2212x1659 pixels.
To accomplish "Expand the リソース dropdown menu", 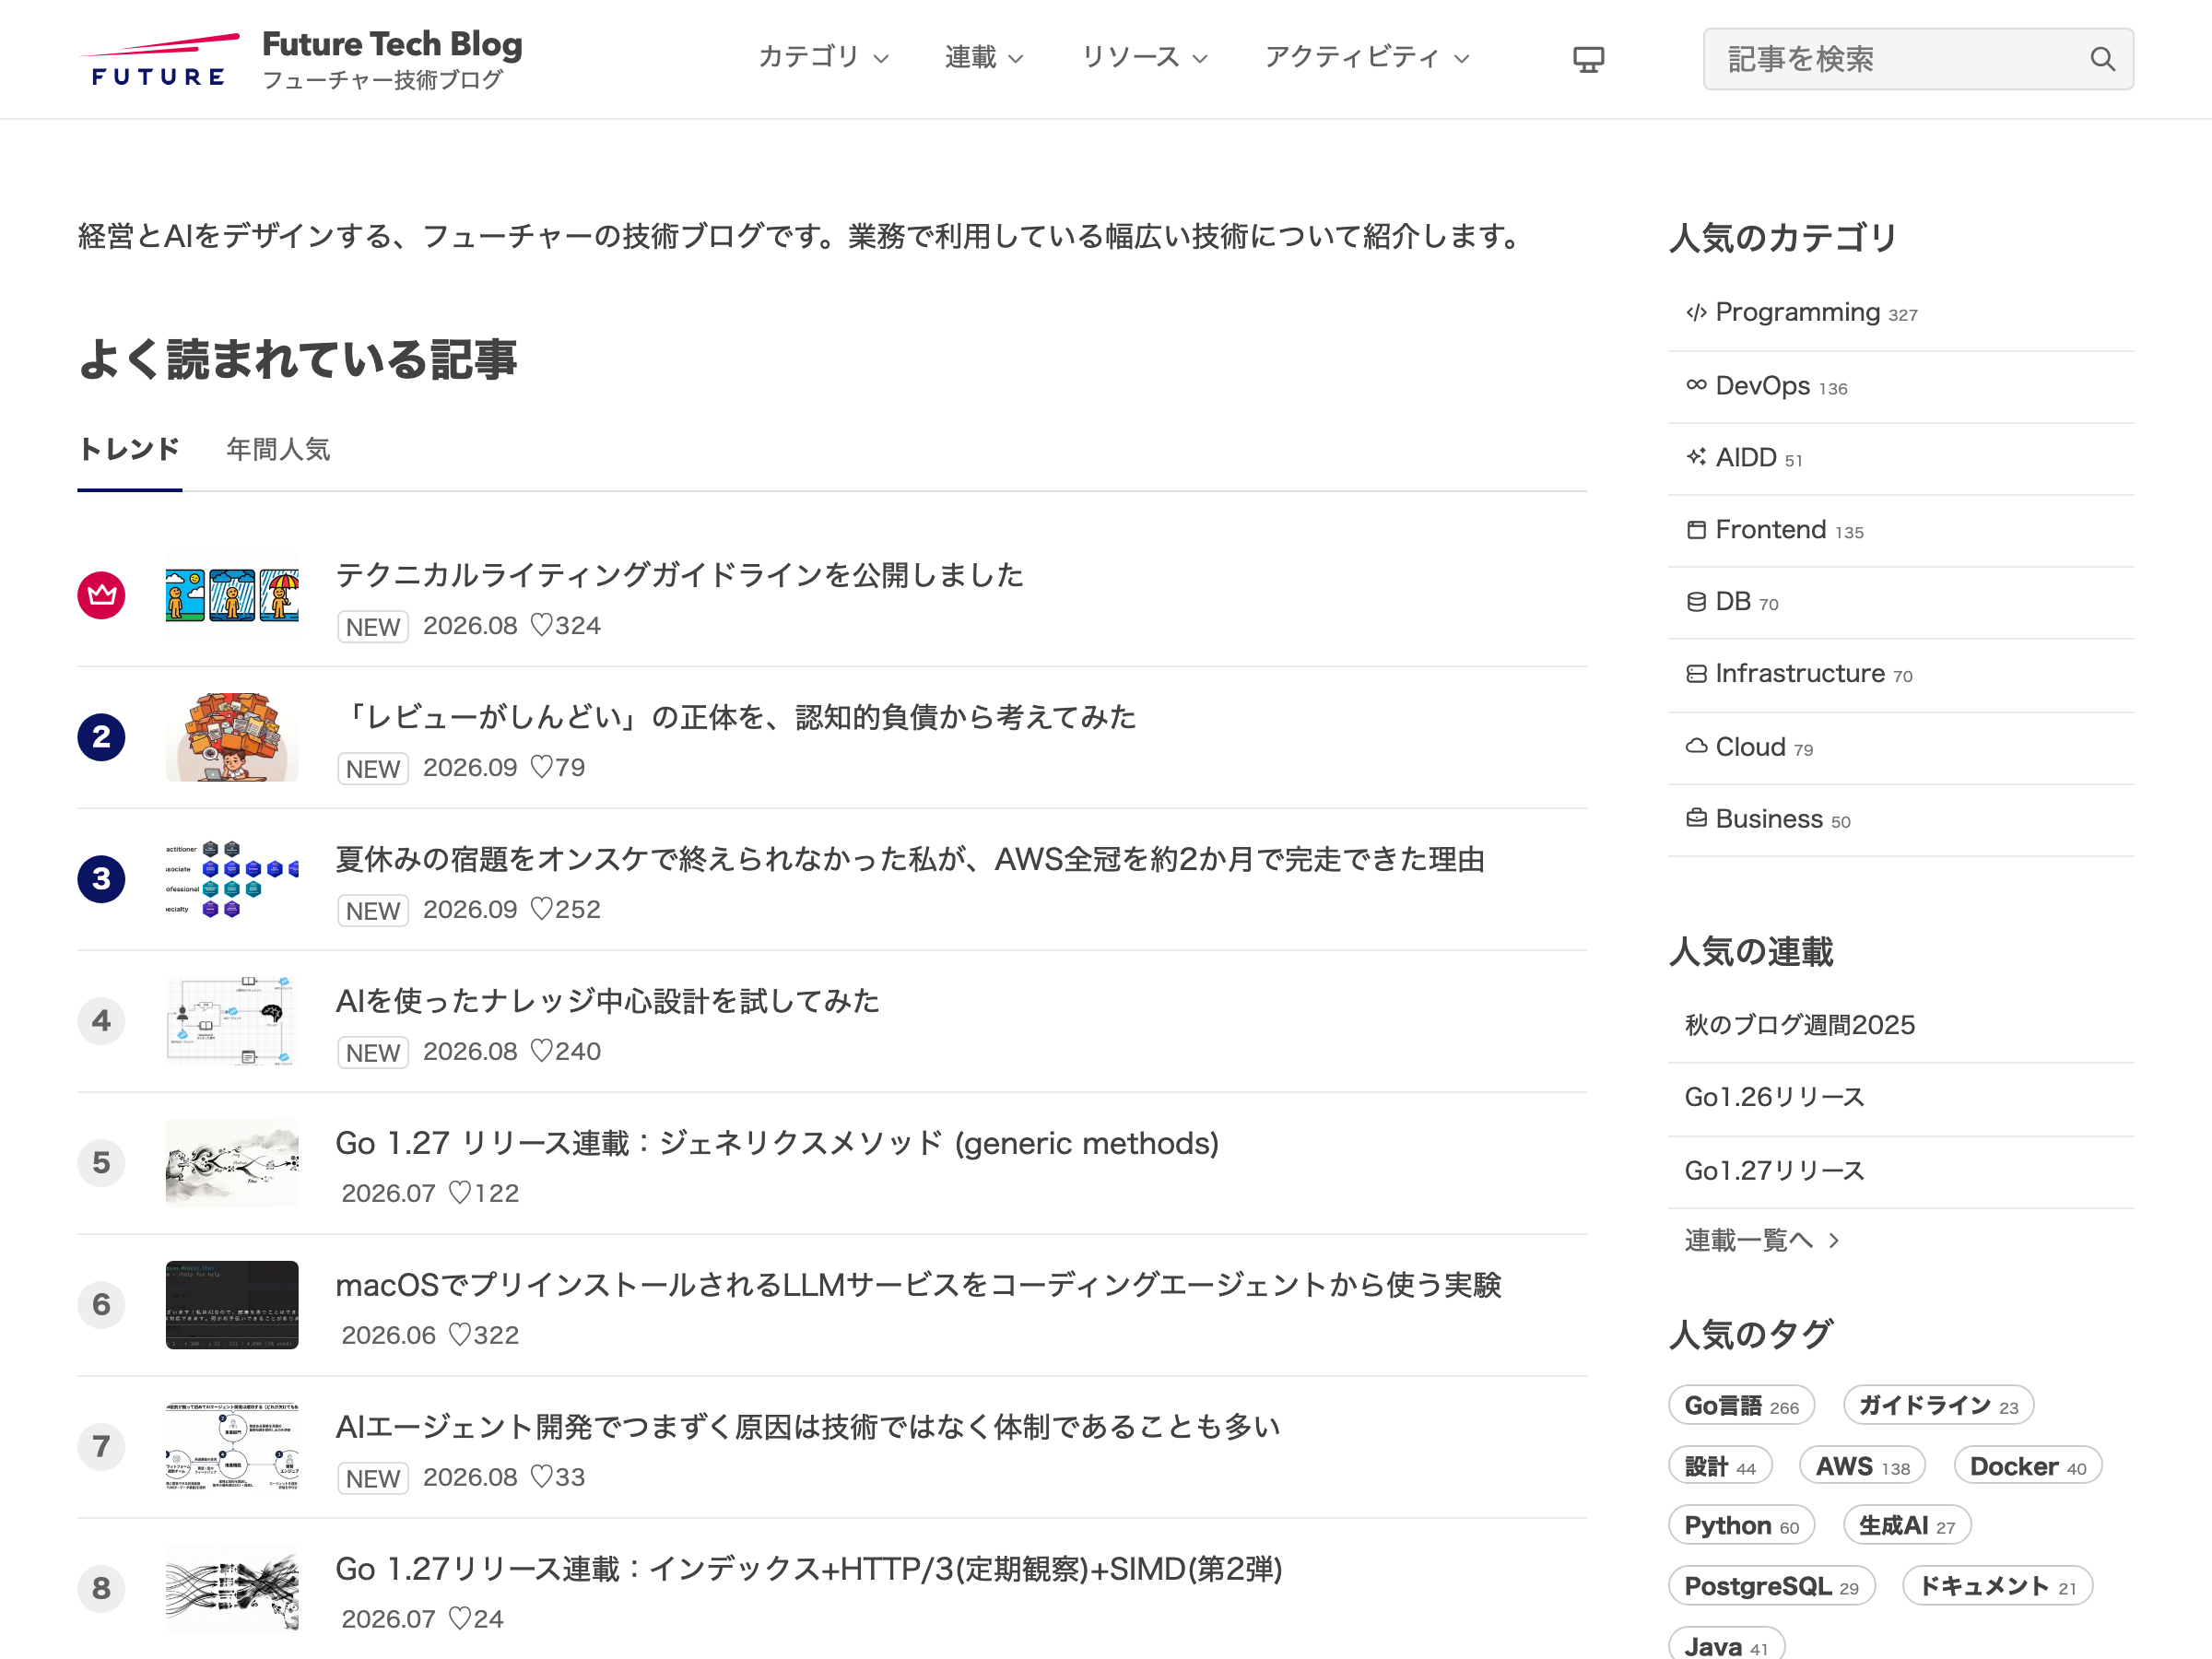I will tap(1145, 58).
